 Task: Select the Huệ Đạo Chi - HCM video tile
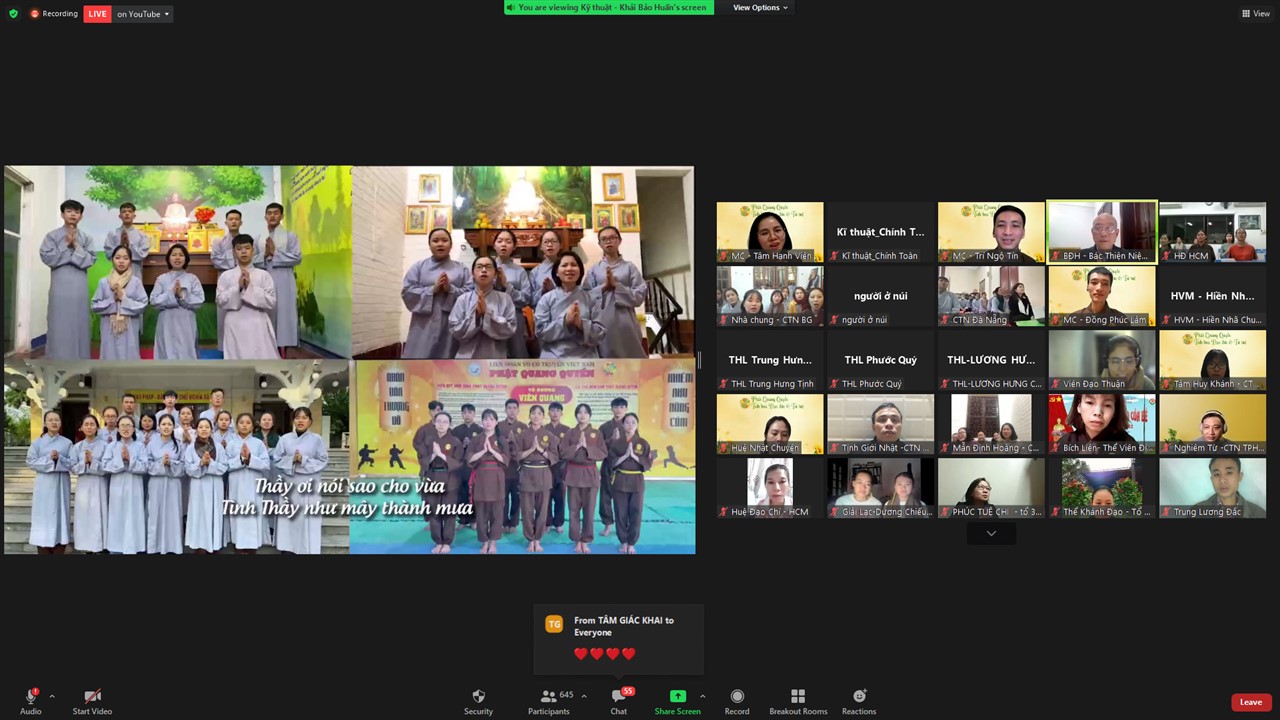click(x=770, y=489)
